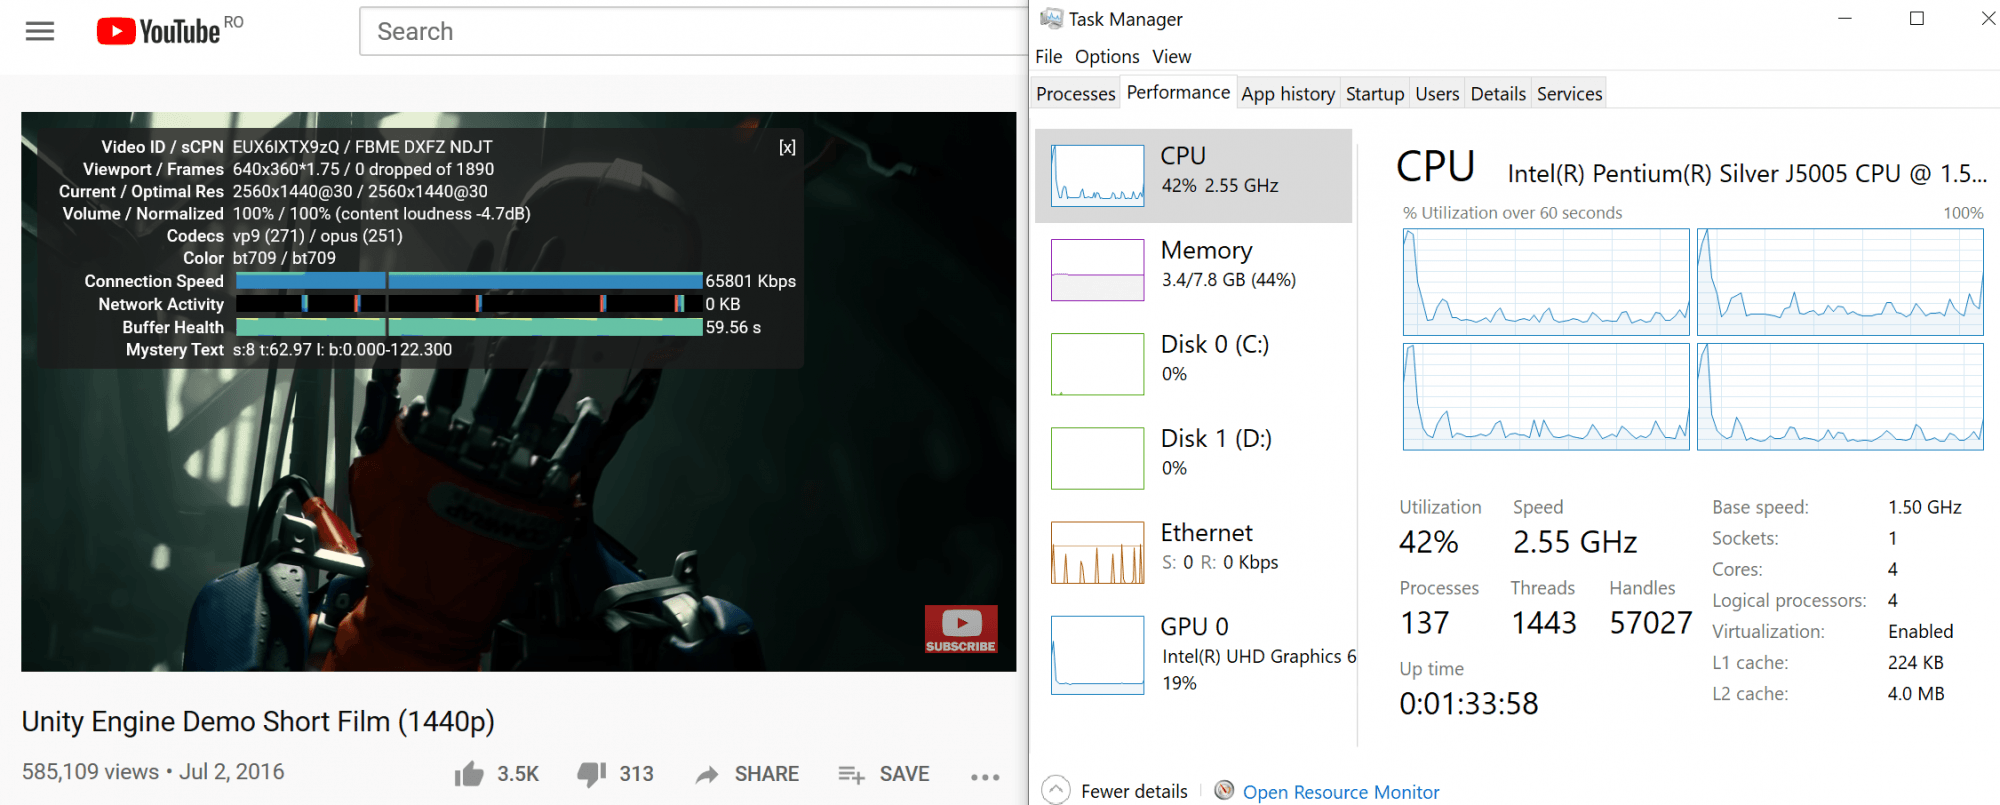Open the Startup tab
This screenshot has width=2000, height=805.
click(1375, 94)
